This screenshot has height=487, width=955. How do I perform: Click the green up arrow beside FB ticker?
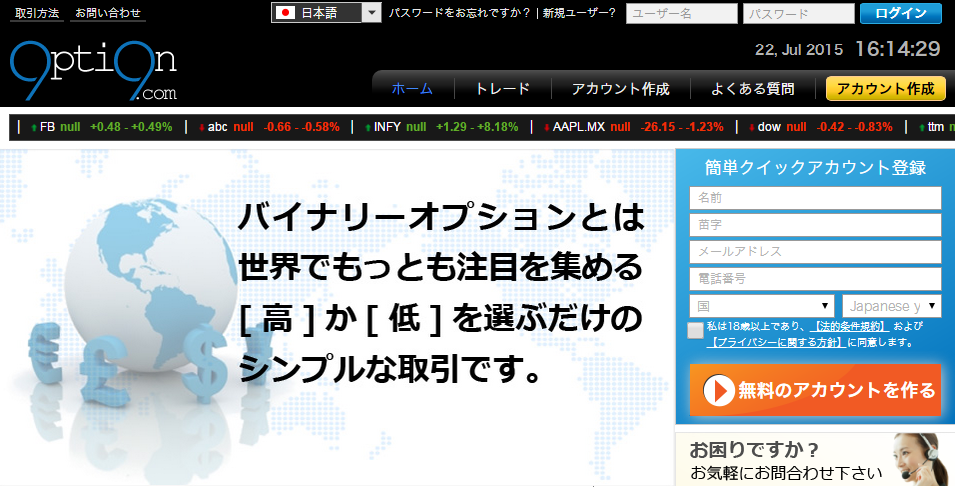coord(33,127)
